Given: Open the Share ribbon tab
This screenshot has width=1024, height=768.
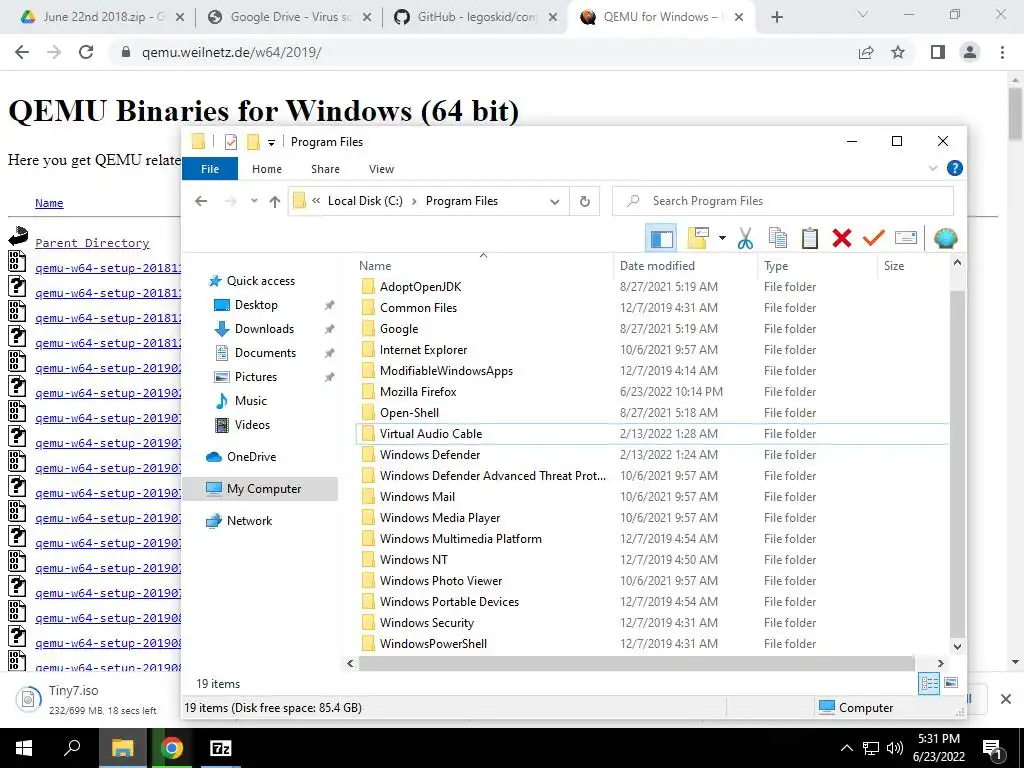Looking at the screenshot, I should (x=325, y=169).
